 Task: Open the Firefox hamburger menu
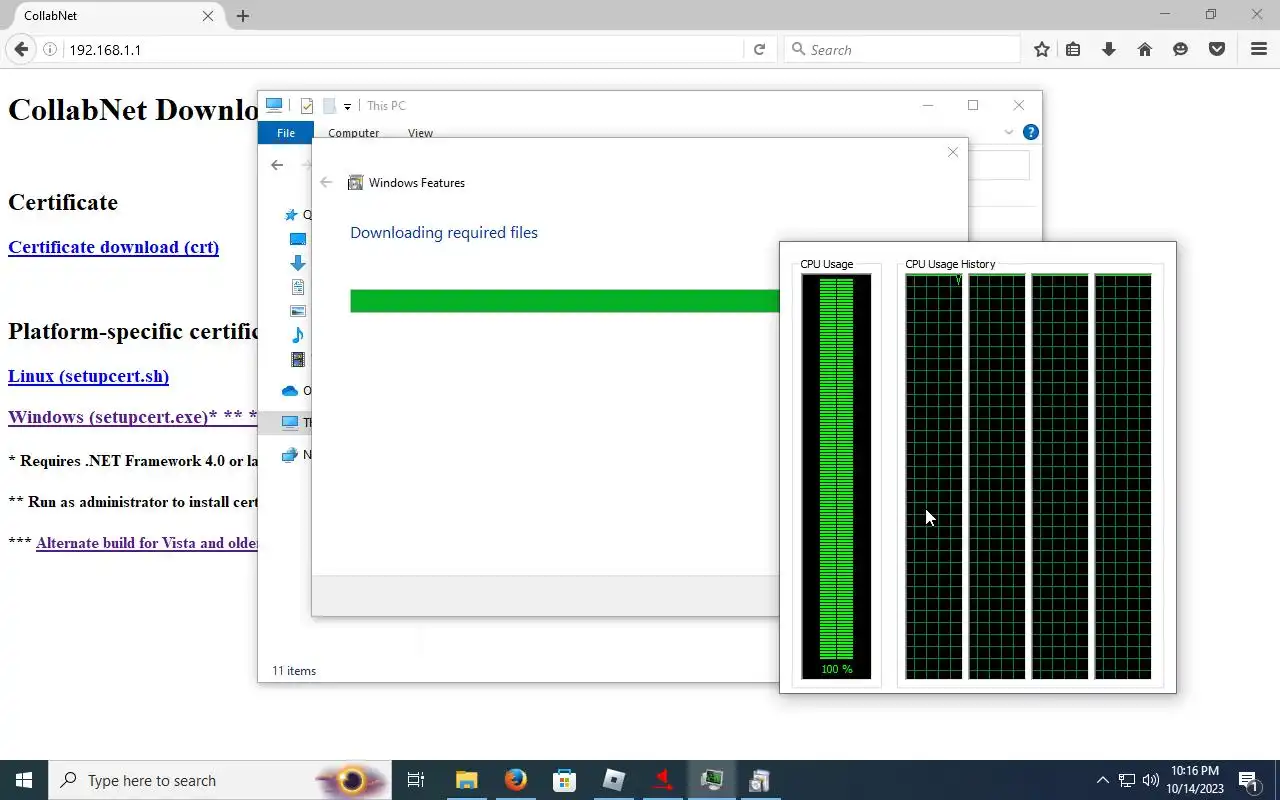(1259, 49)
